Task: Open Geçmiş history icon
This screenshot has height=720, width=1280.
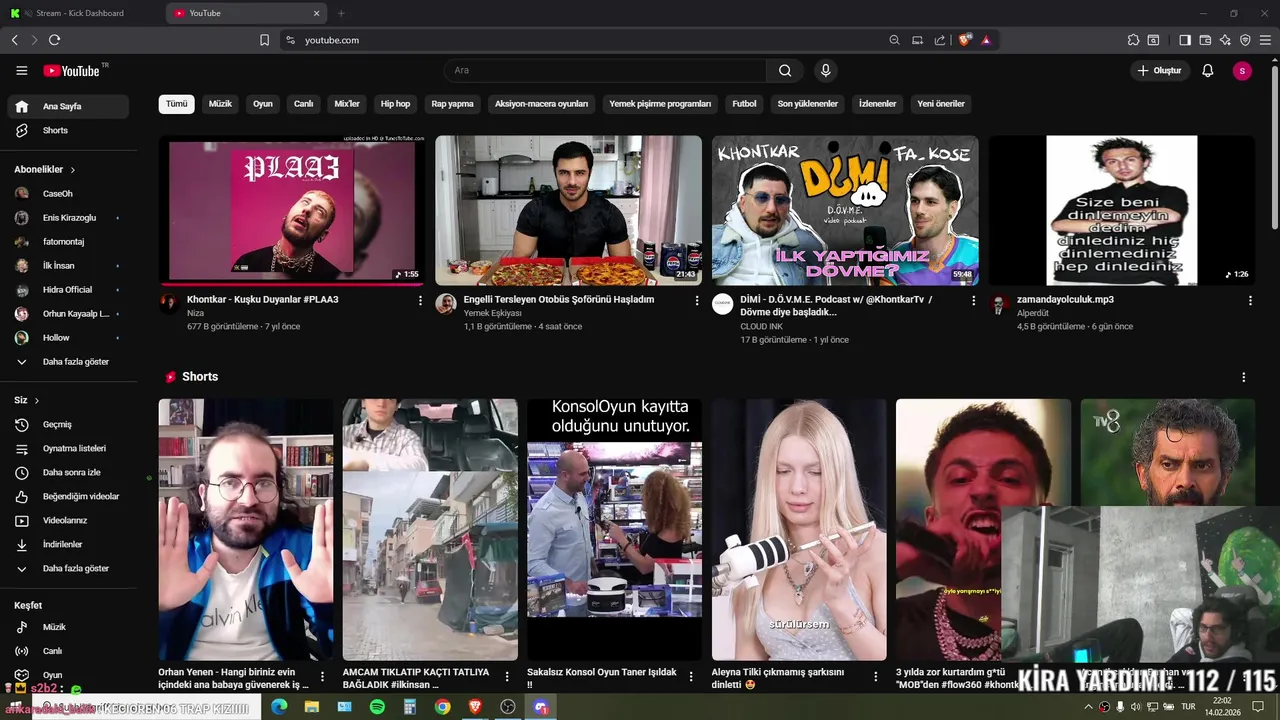Action: (22, 424)
